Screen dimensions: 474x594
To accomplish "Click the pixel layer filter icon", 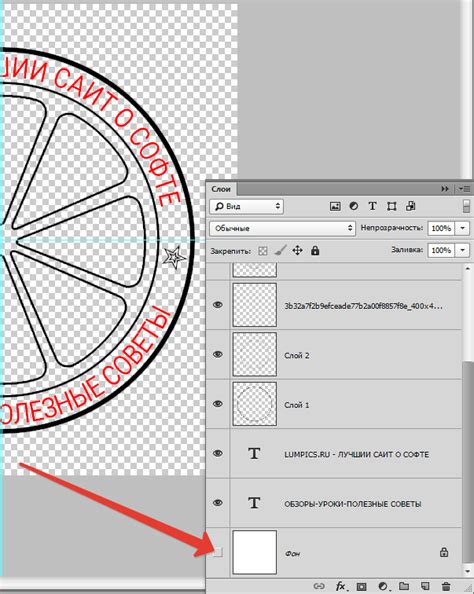I will [x=335, y=206].
